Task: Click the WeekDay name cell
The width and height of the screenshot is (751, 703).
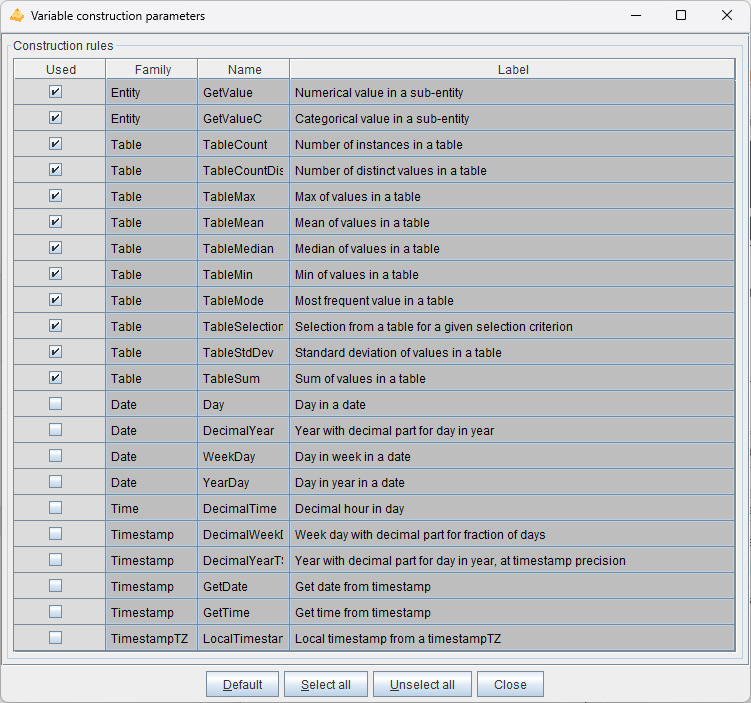Action: [x=243, y=456]
